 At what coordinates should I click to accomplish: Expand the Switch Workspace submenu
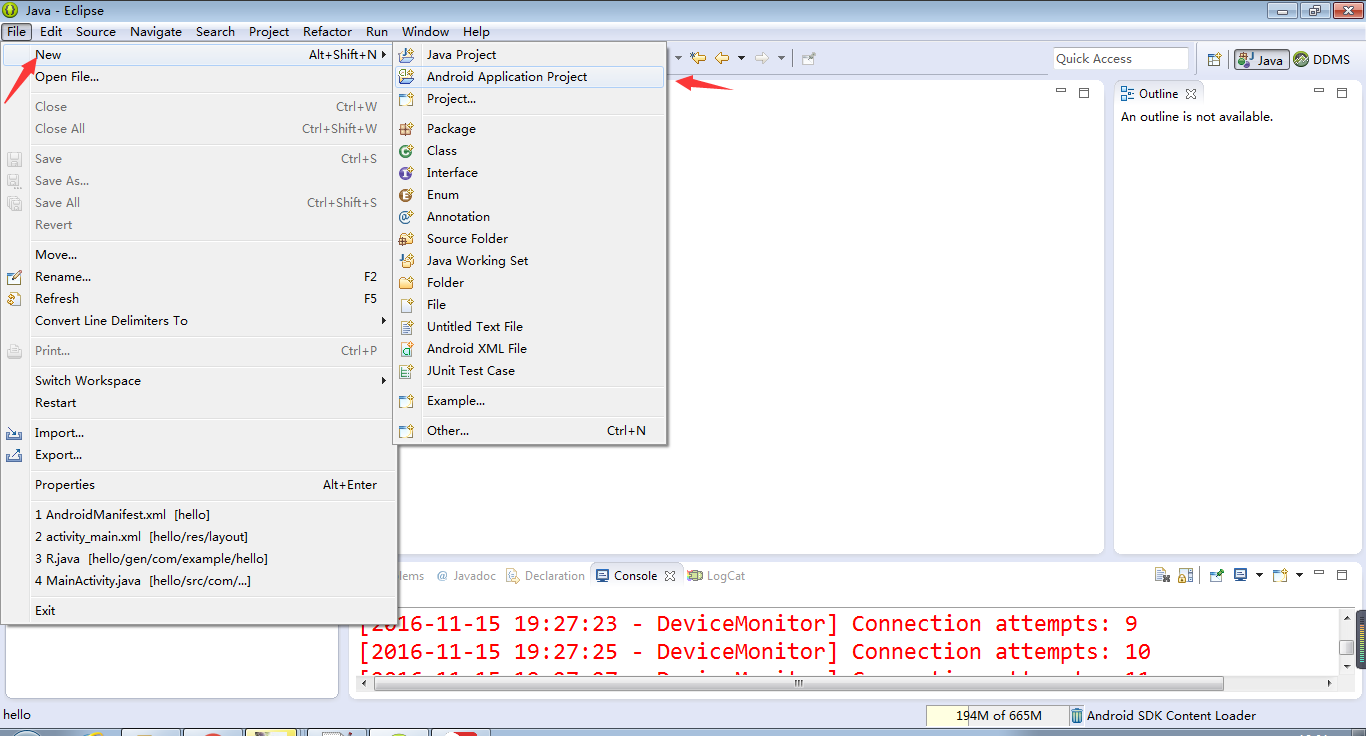pyautogui.click(x=384, y=381)
